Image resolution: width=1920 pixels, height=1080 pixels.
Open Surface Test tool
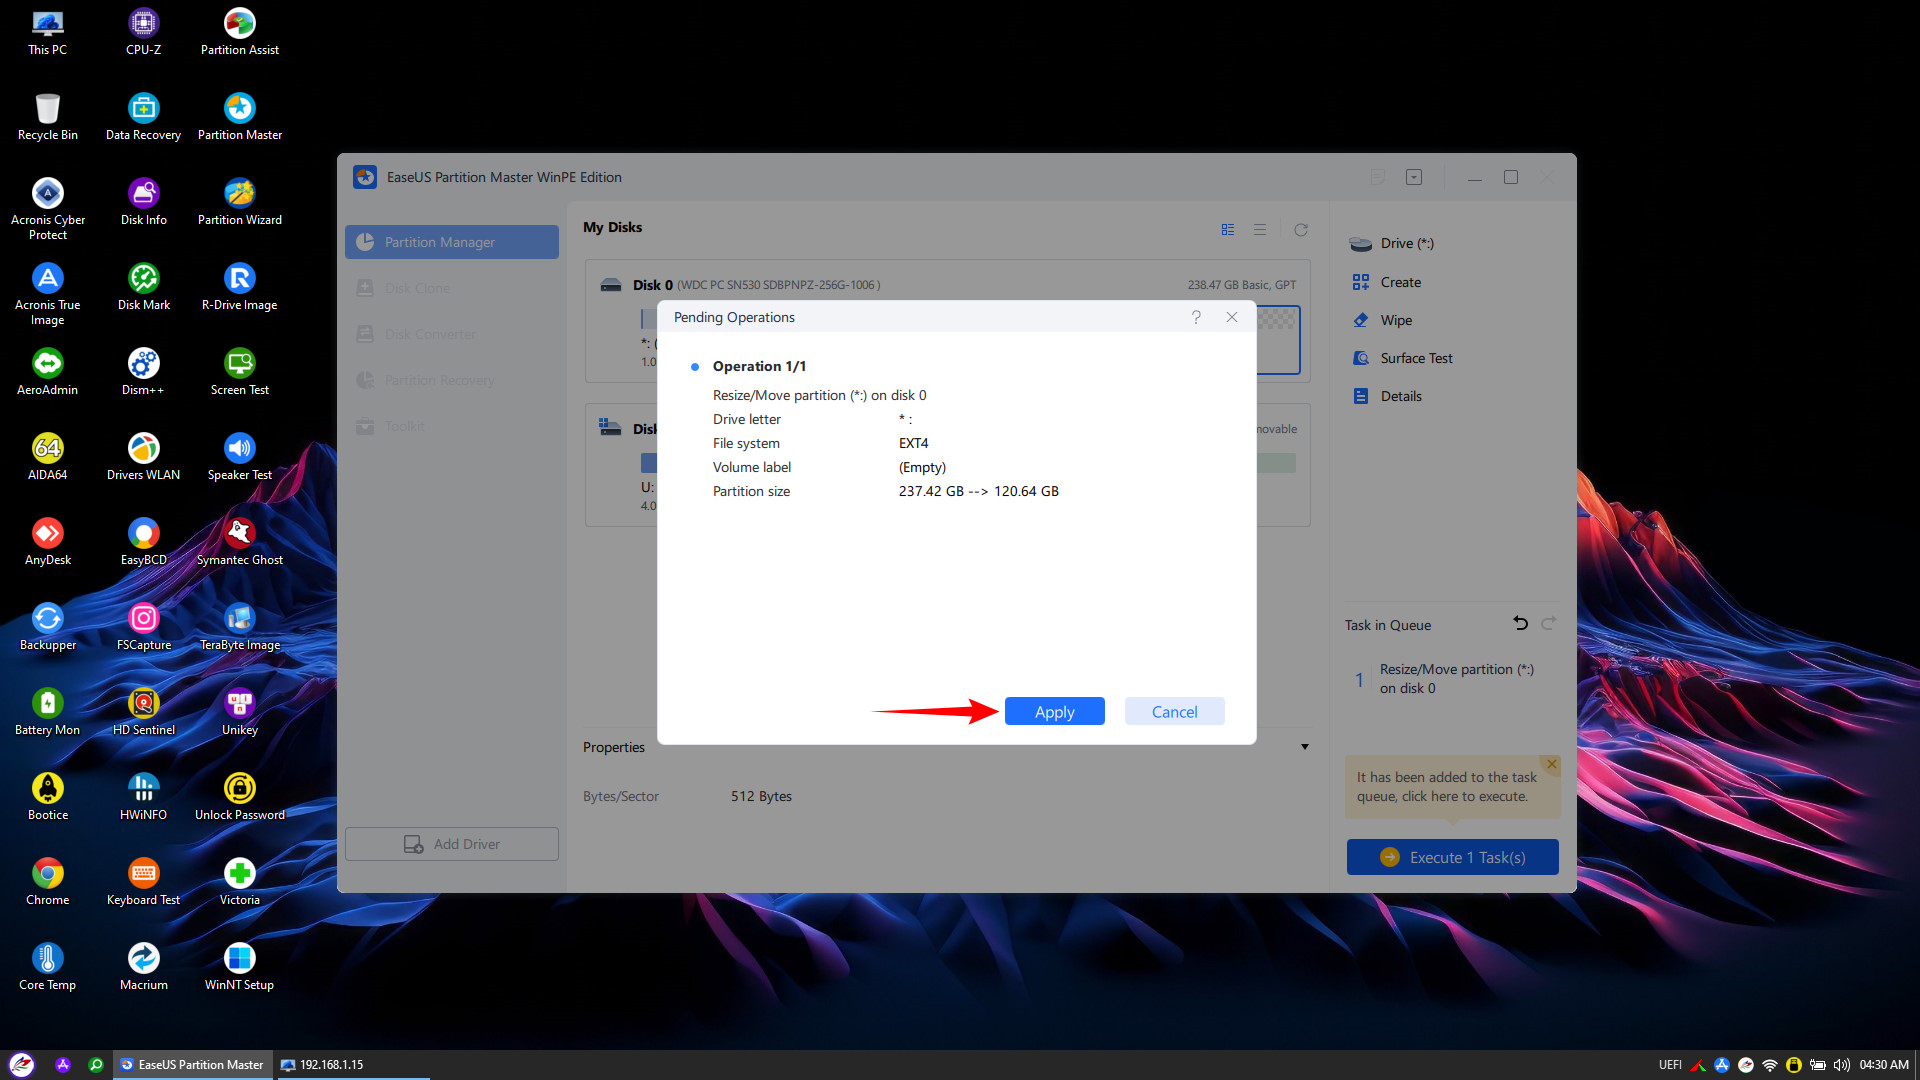point(1415,358)
